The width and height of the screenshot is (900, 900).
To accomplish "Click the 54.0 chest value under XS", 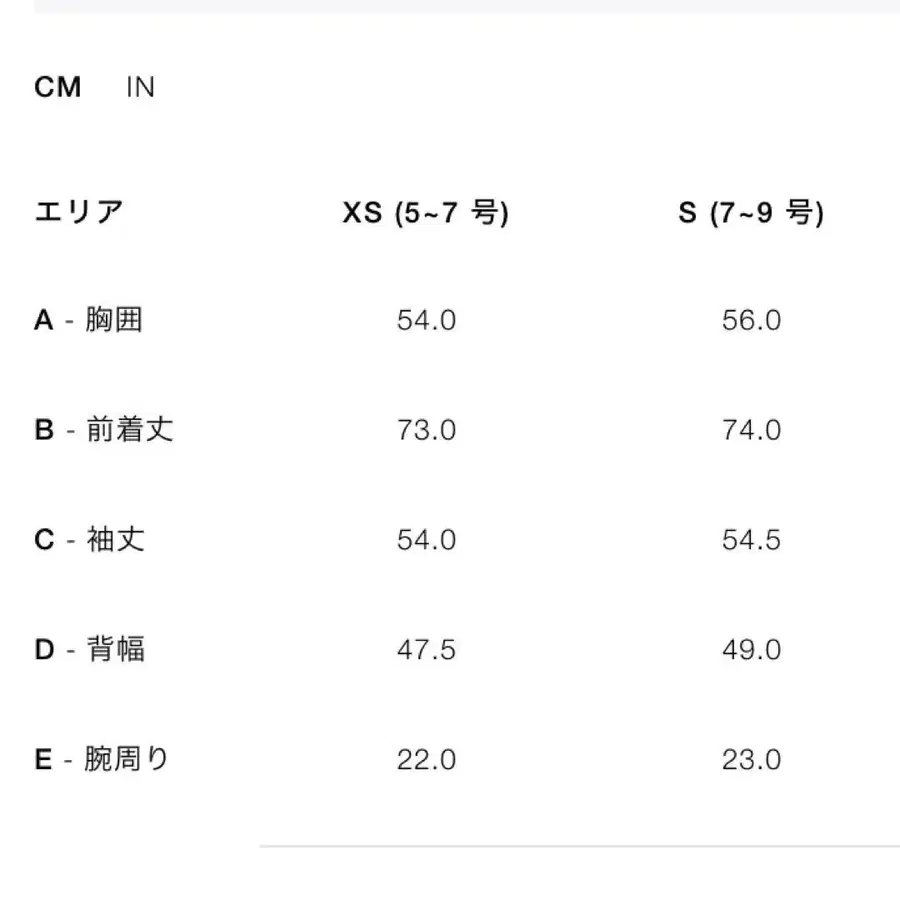I will (427, 321).
